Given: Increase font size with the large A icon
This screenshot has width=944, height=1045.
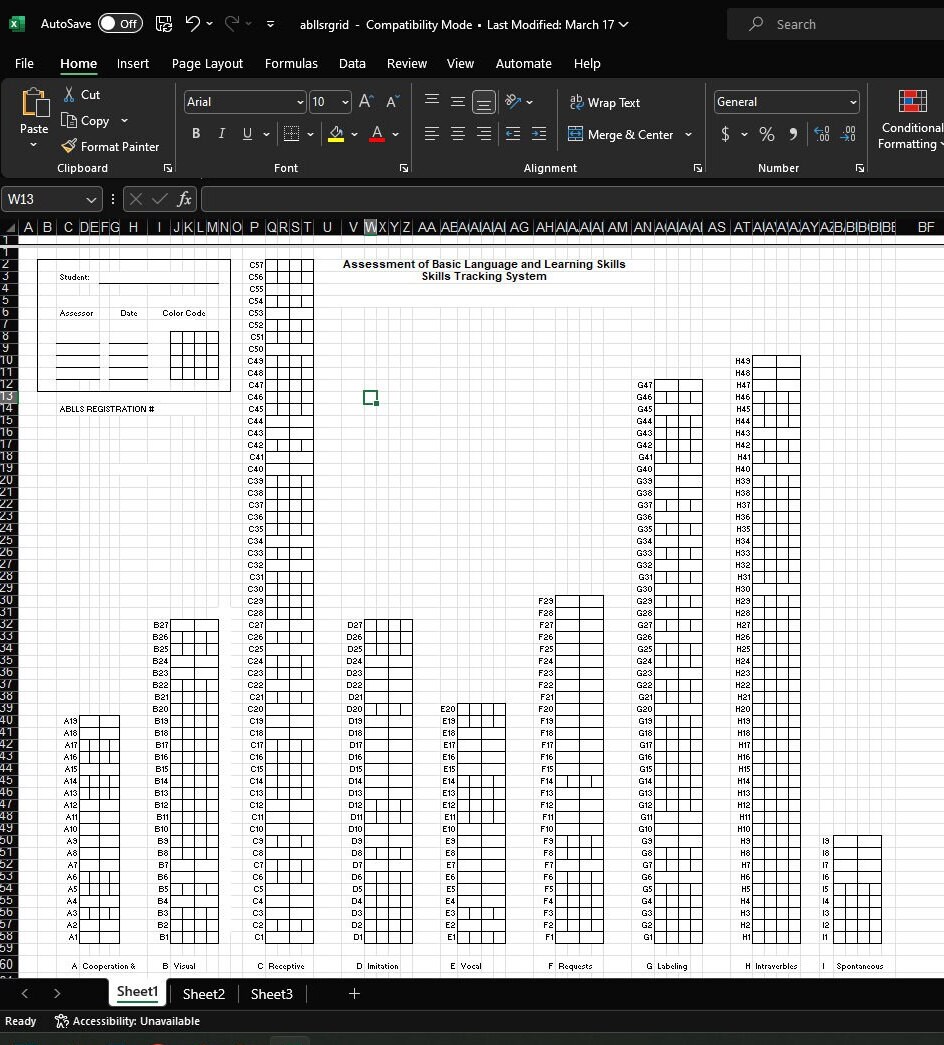Looking at the screenshot, I should click(366, 101).
